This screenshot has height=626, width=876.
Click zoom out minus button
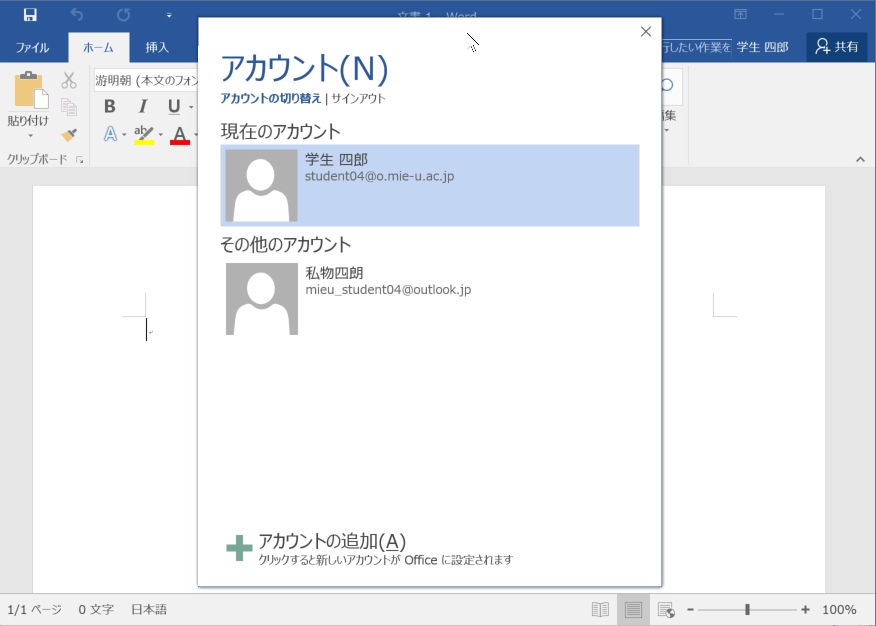coord(691,610)
